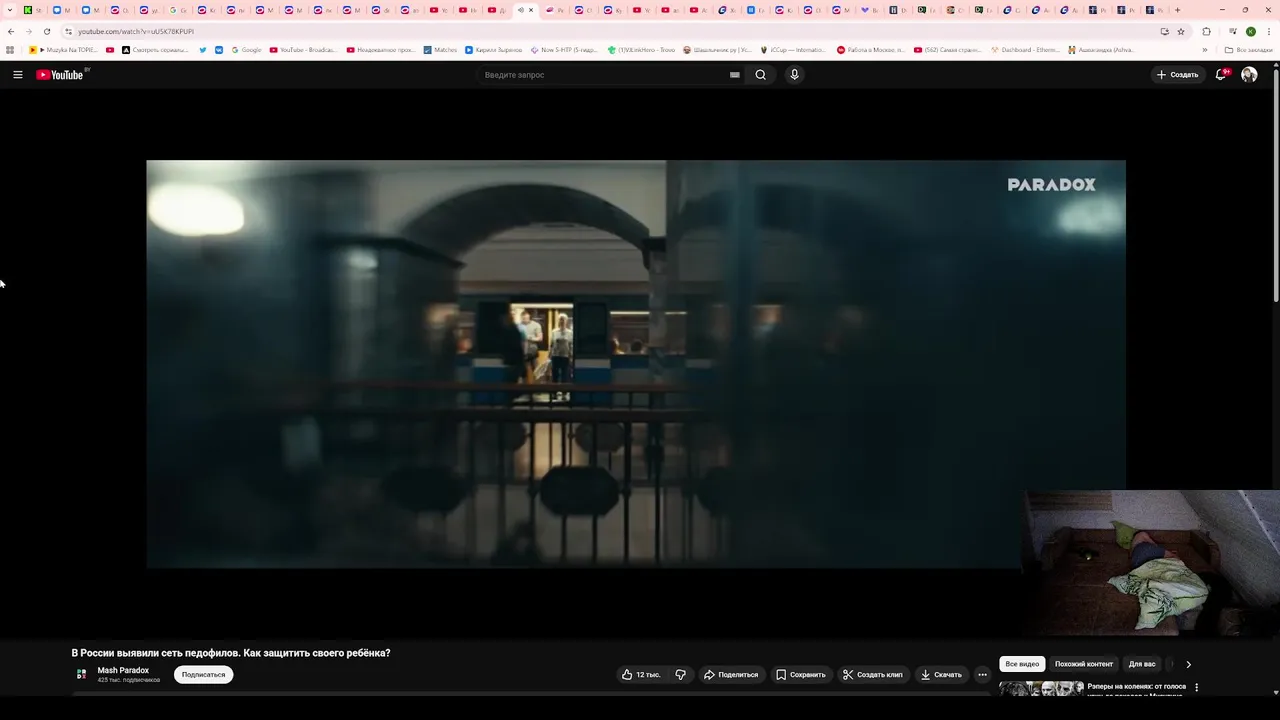Open the Dashboard - Etherm bookmark
This screenshot has width=1280, height=720.
[1026, 49]
